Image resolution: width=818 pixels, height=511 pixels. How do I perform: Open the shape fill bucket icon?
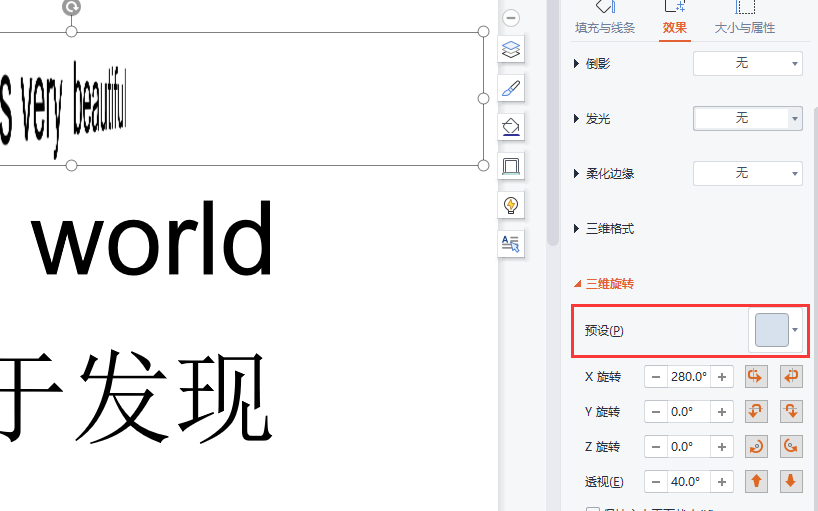(511, 127)
